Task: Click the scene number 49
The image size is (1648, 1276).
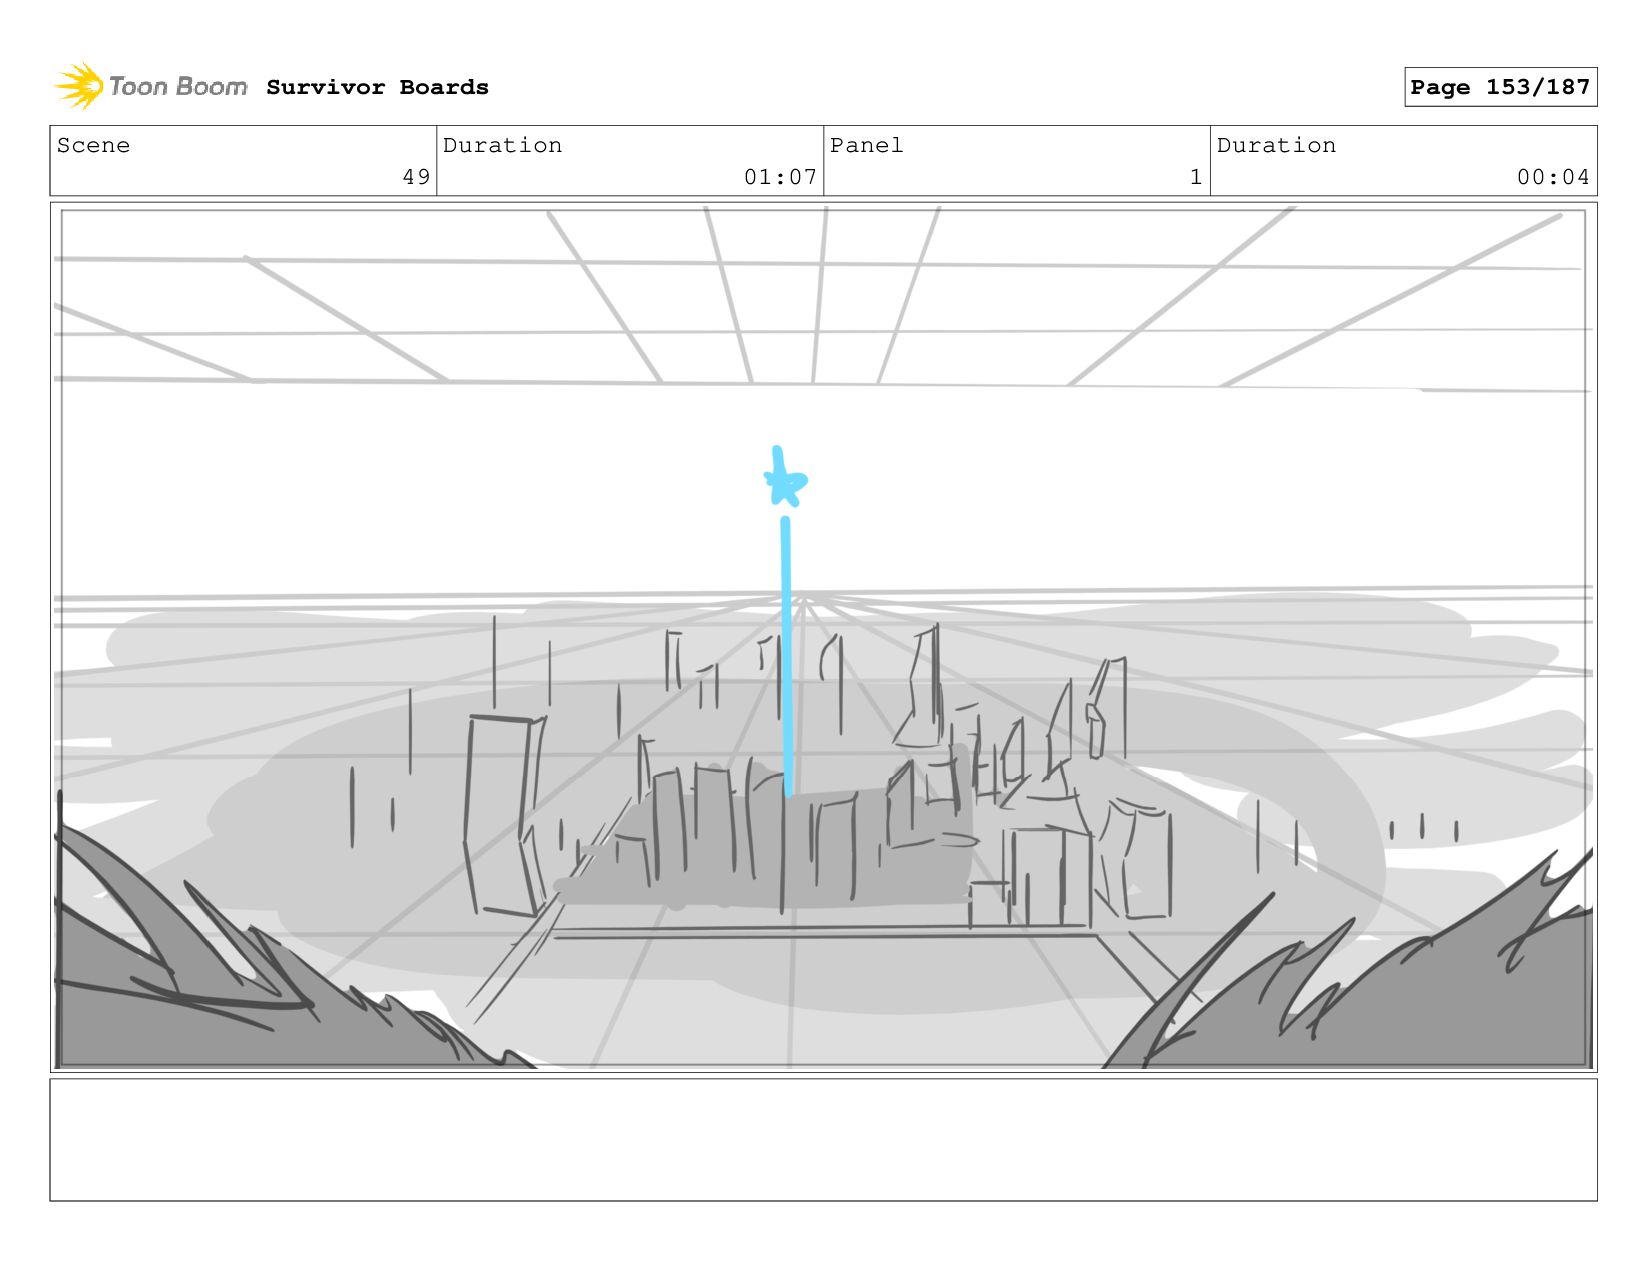Action: point(416,177)
